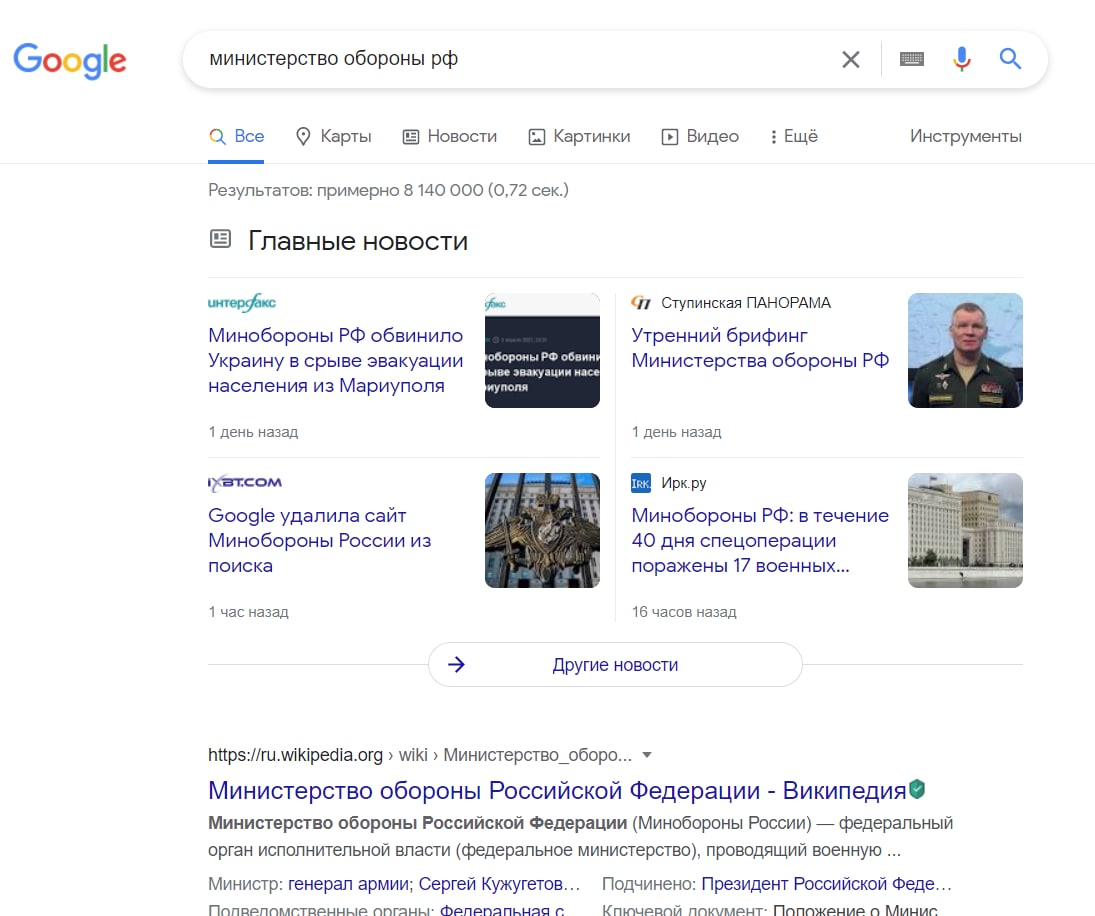
Task: Open the Карты tab
Action: tap(334, 137)
